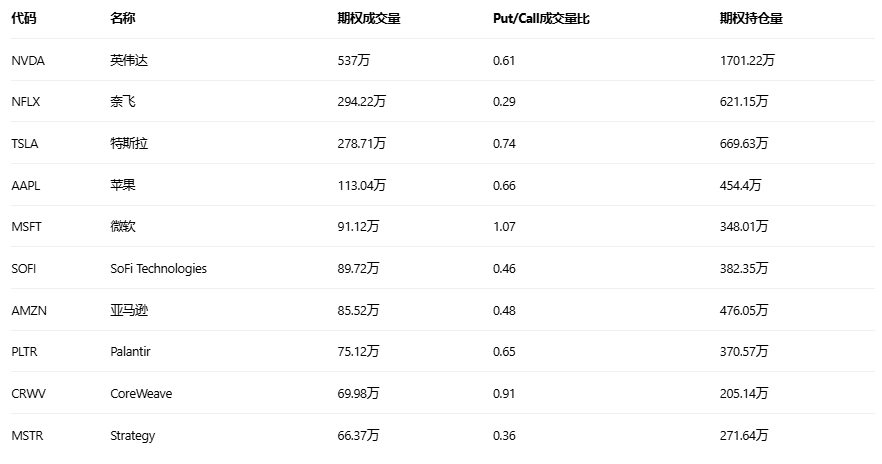This screenshot has width=882, height=464.
Task: Click the Put/Call成交量比 column header
Action: tap(541, 18)
